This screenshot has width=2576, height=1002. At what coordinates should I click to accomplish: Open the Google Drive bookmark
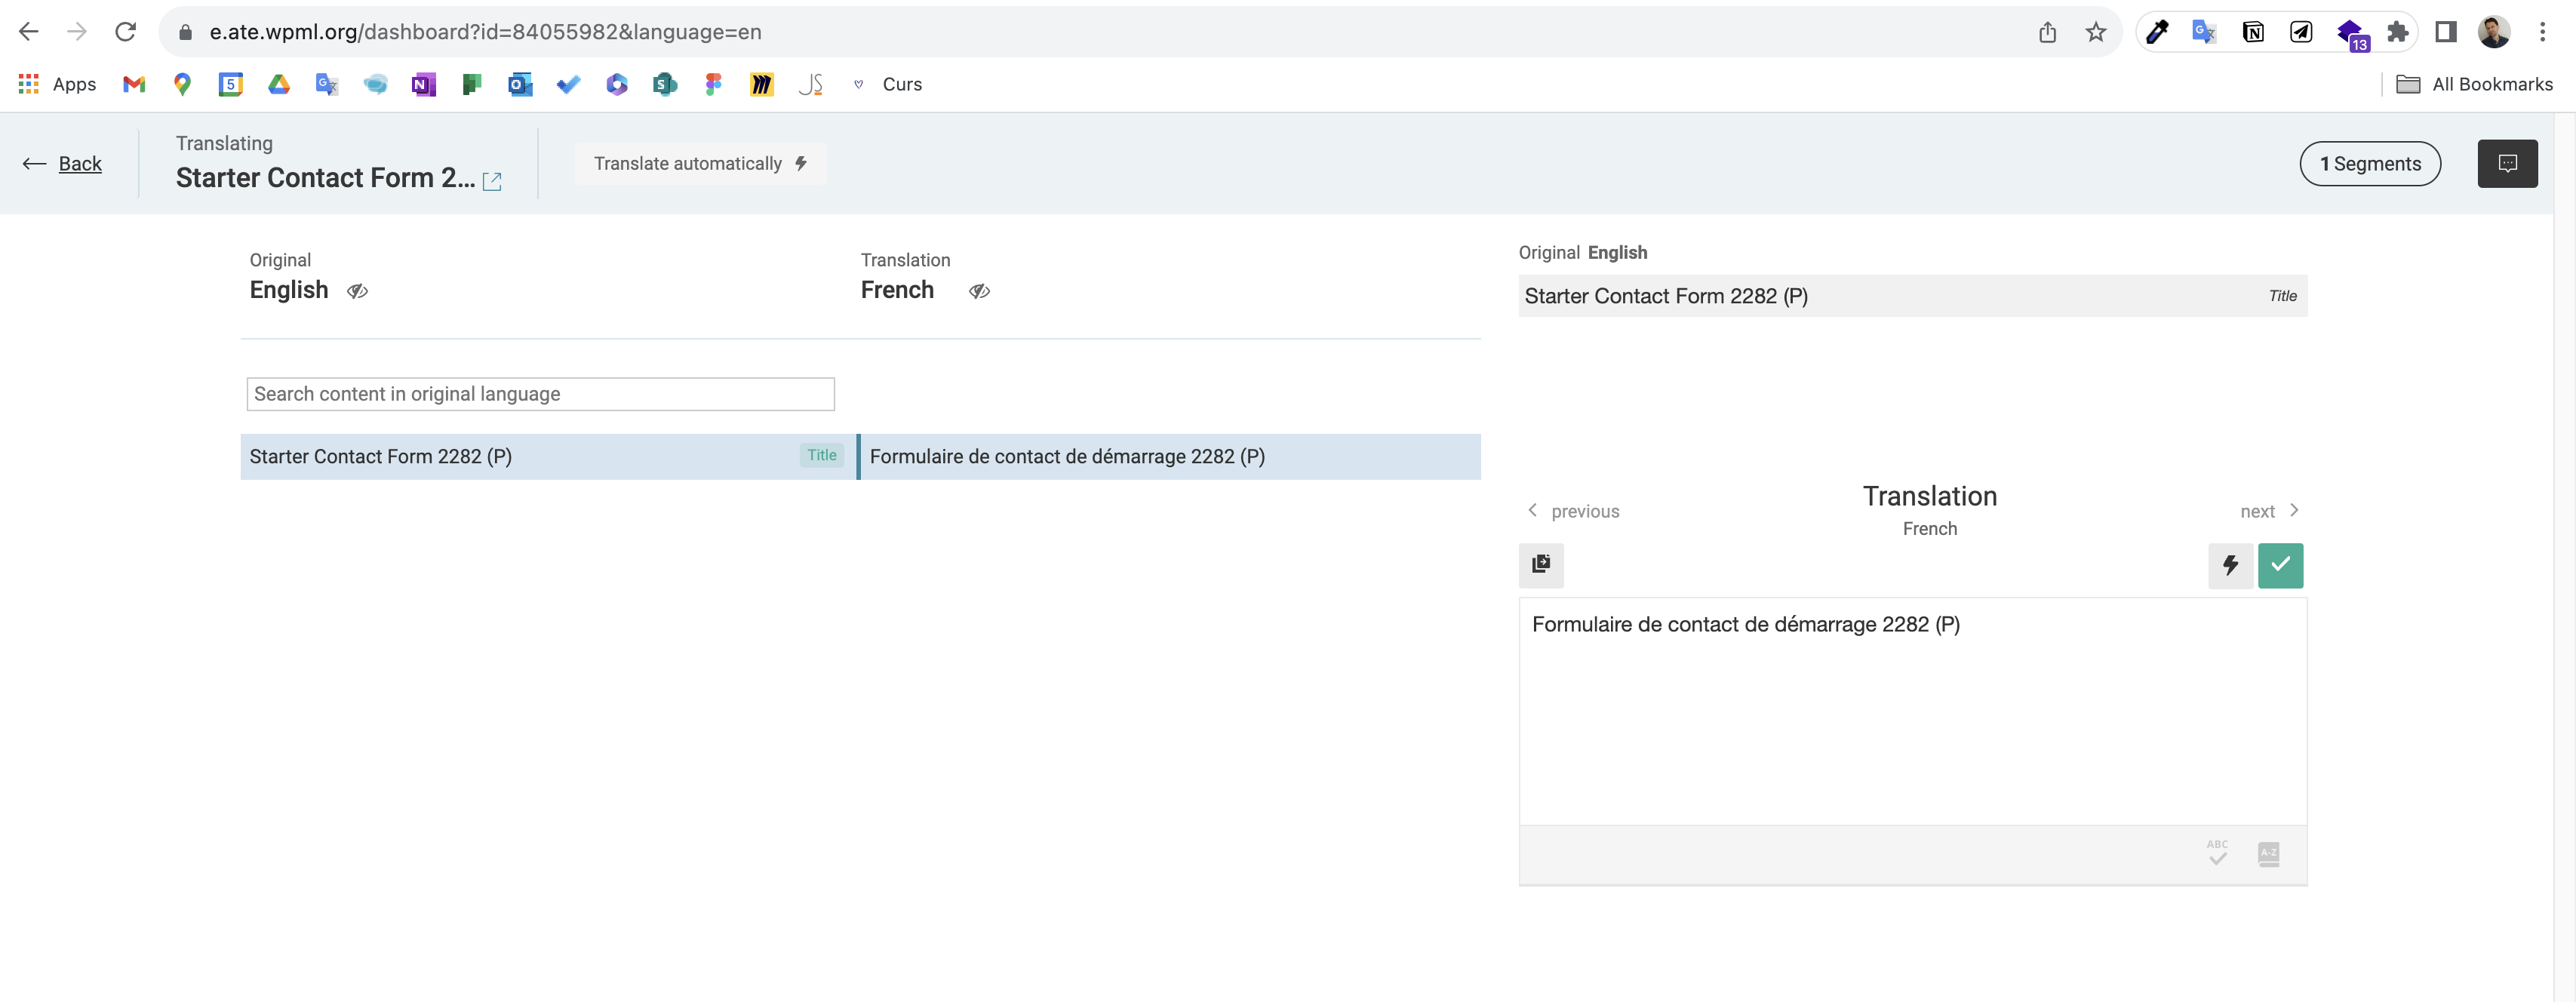(x=279, y=84)
